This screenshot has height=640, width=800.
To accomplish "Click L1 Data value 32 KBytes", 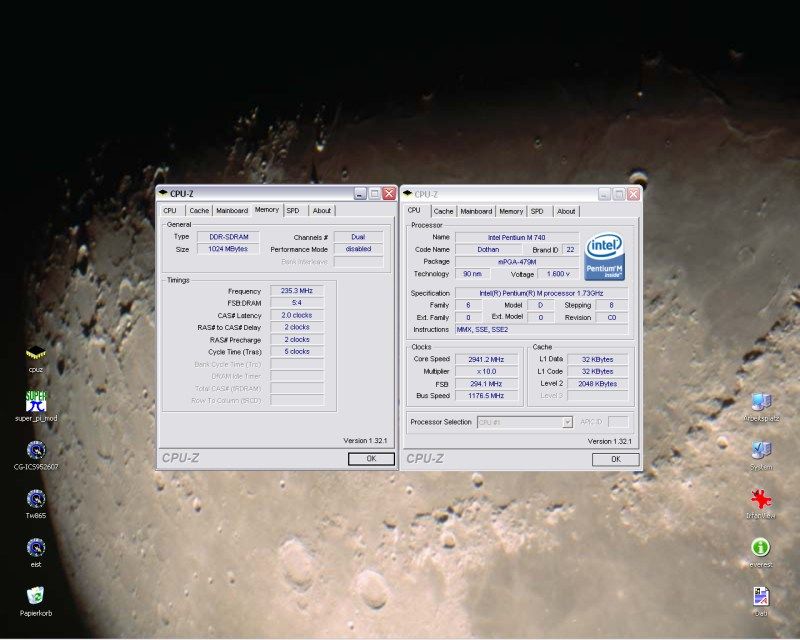I will 597,359.
